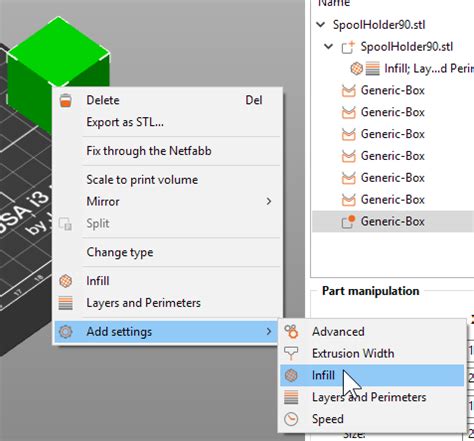Select the highlighted Generic-Box in object list
Screen dimensions: 474x441
[393, 221]
